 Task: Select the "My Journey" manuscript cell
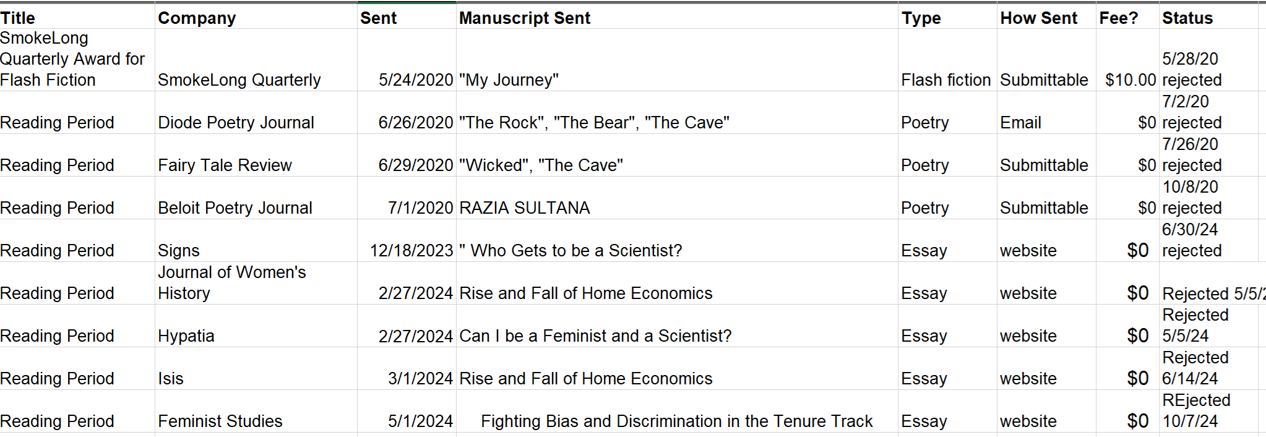coord(677,60)
